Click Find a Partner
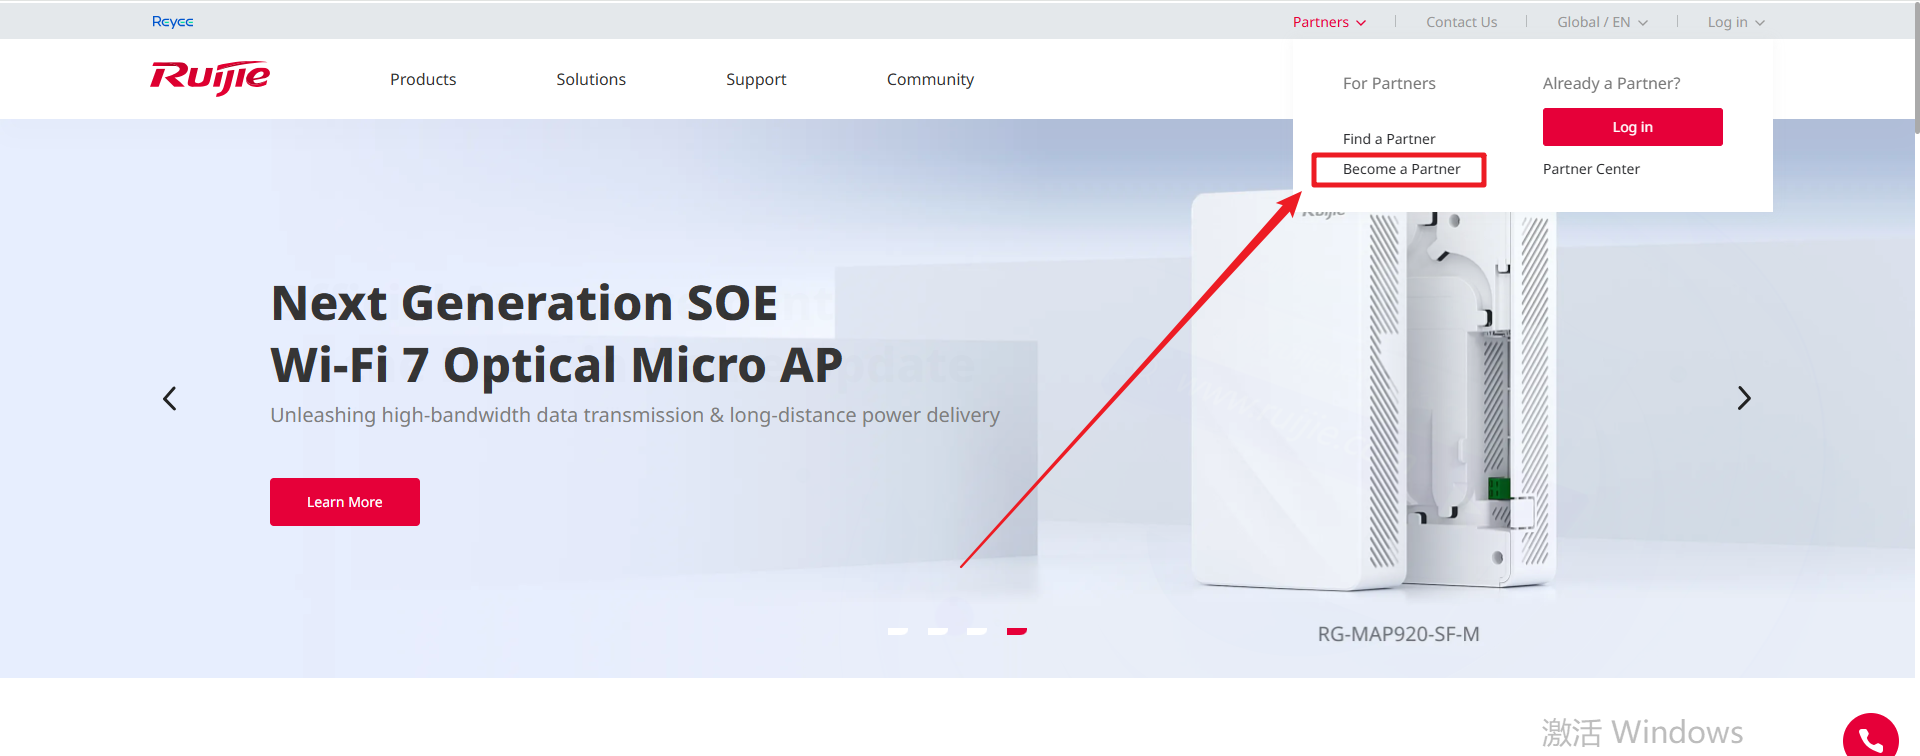Image resolution: width=1920 pixels, height=756 pixels. tap(1389, 139)
